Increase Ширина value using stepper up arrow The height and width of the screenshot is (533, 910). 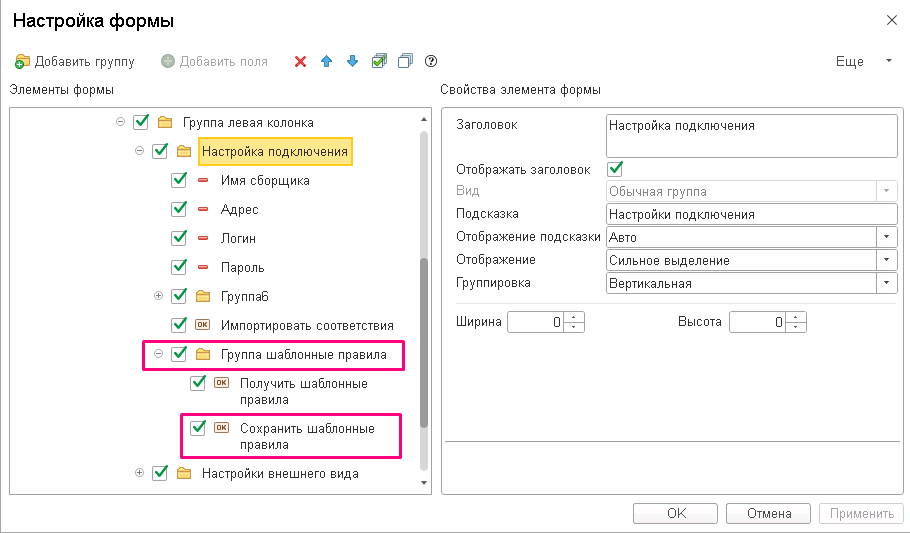tap(574, 317)
